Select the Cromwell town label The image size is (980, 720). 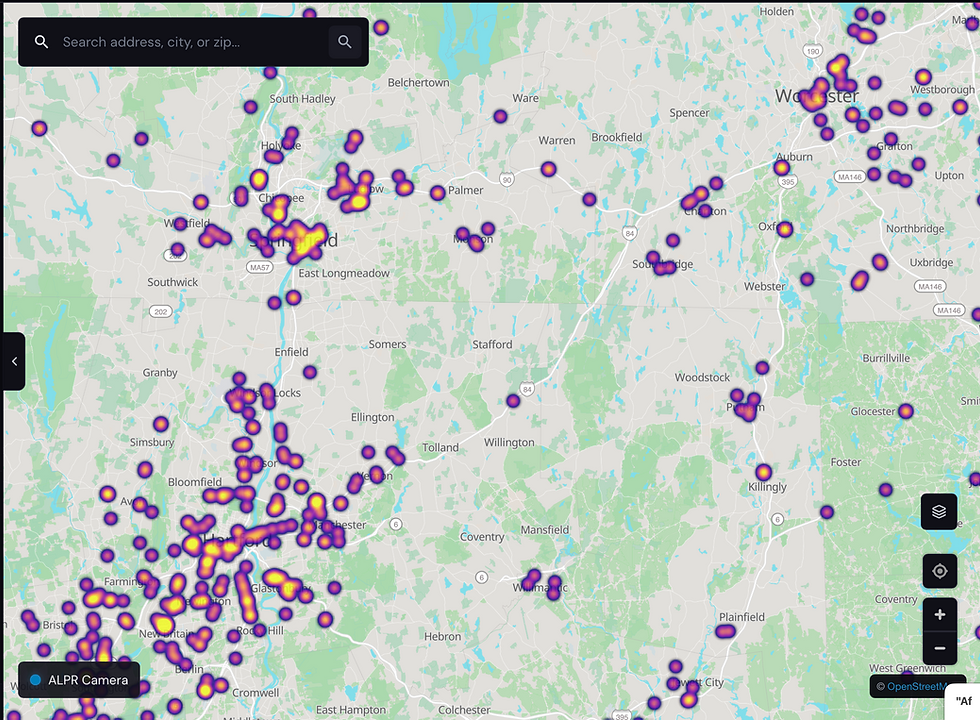tap(256, 692)
